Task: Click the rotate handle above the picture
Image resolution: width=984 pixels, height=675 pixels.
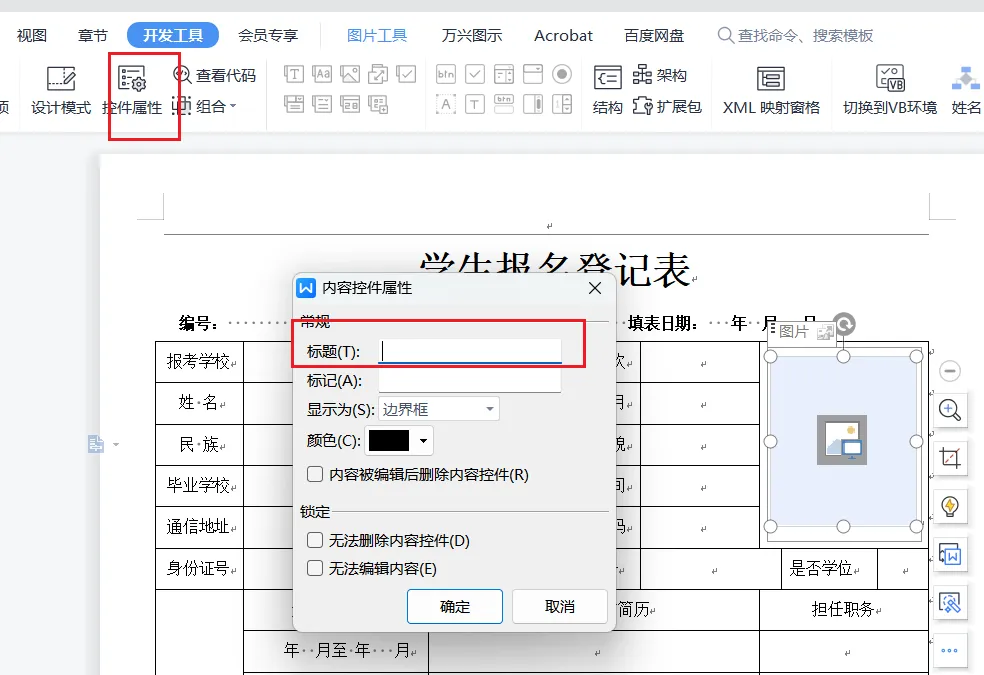Action: (845, 324)
